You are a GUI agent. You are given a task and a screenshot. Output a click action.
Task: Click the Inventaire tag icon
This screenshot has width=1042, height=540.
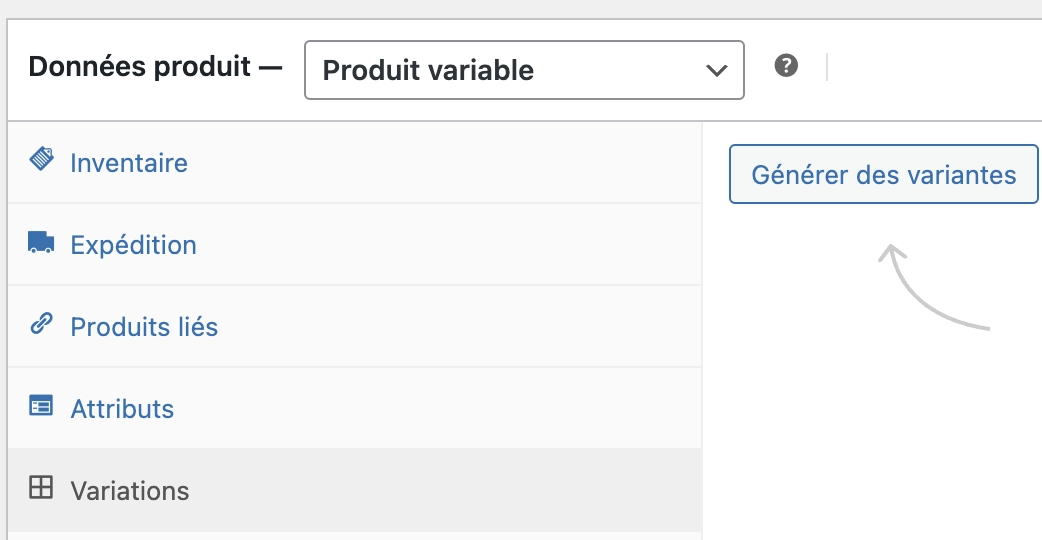[41, 160]
